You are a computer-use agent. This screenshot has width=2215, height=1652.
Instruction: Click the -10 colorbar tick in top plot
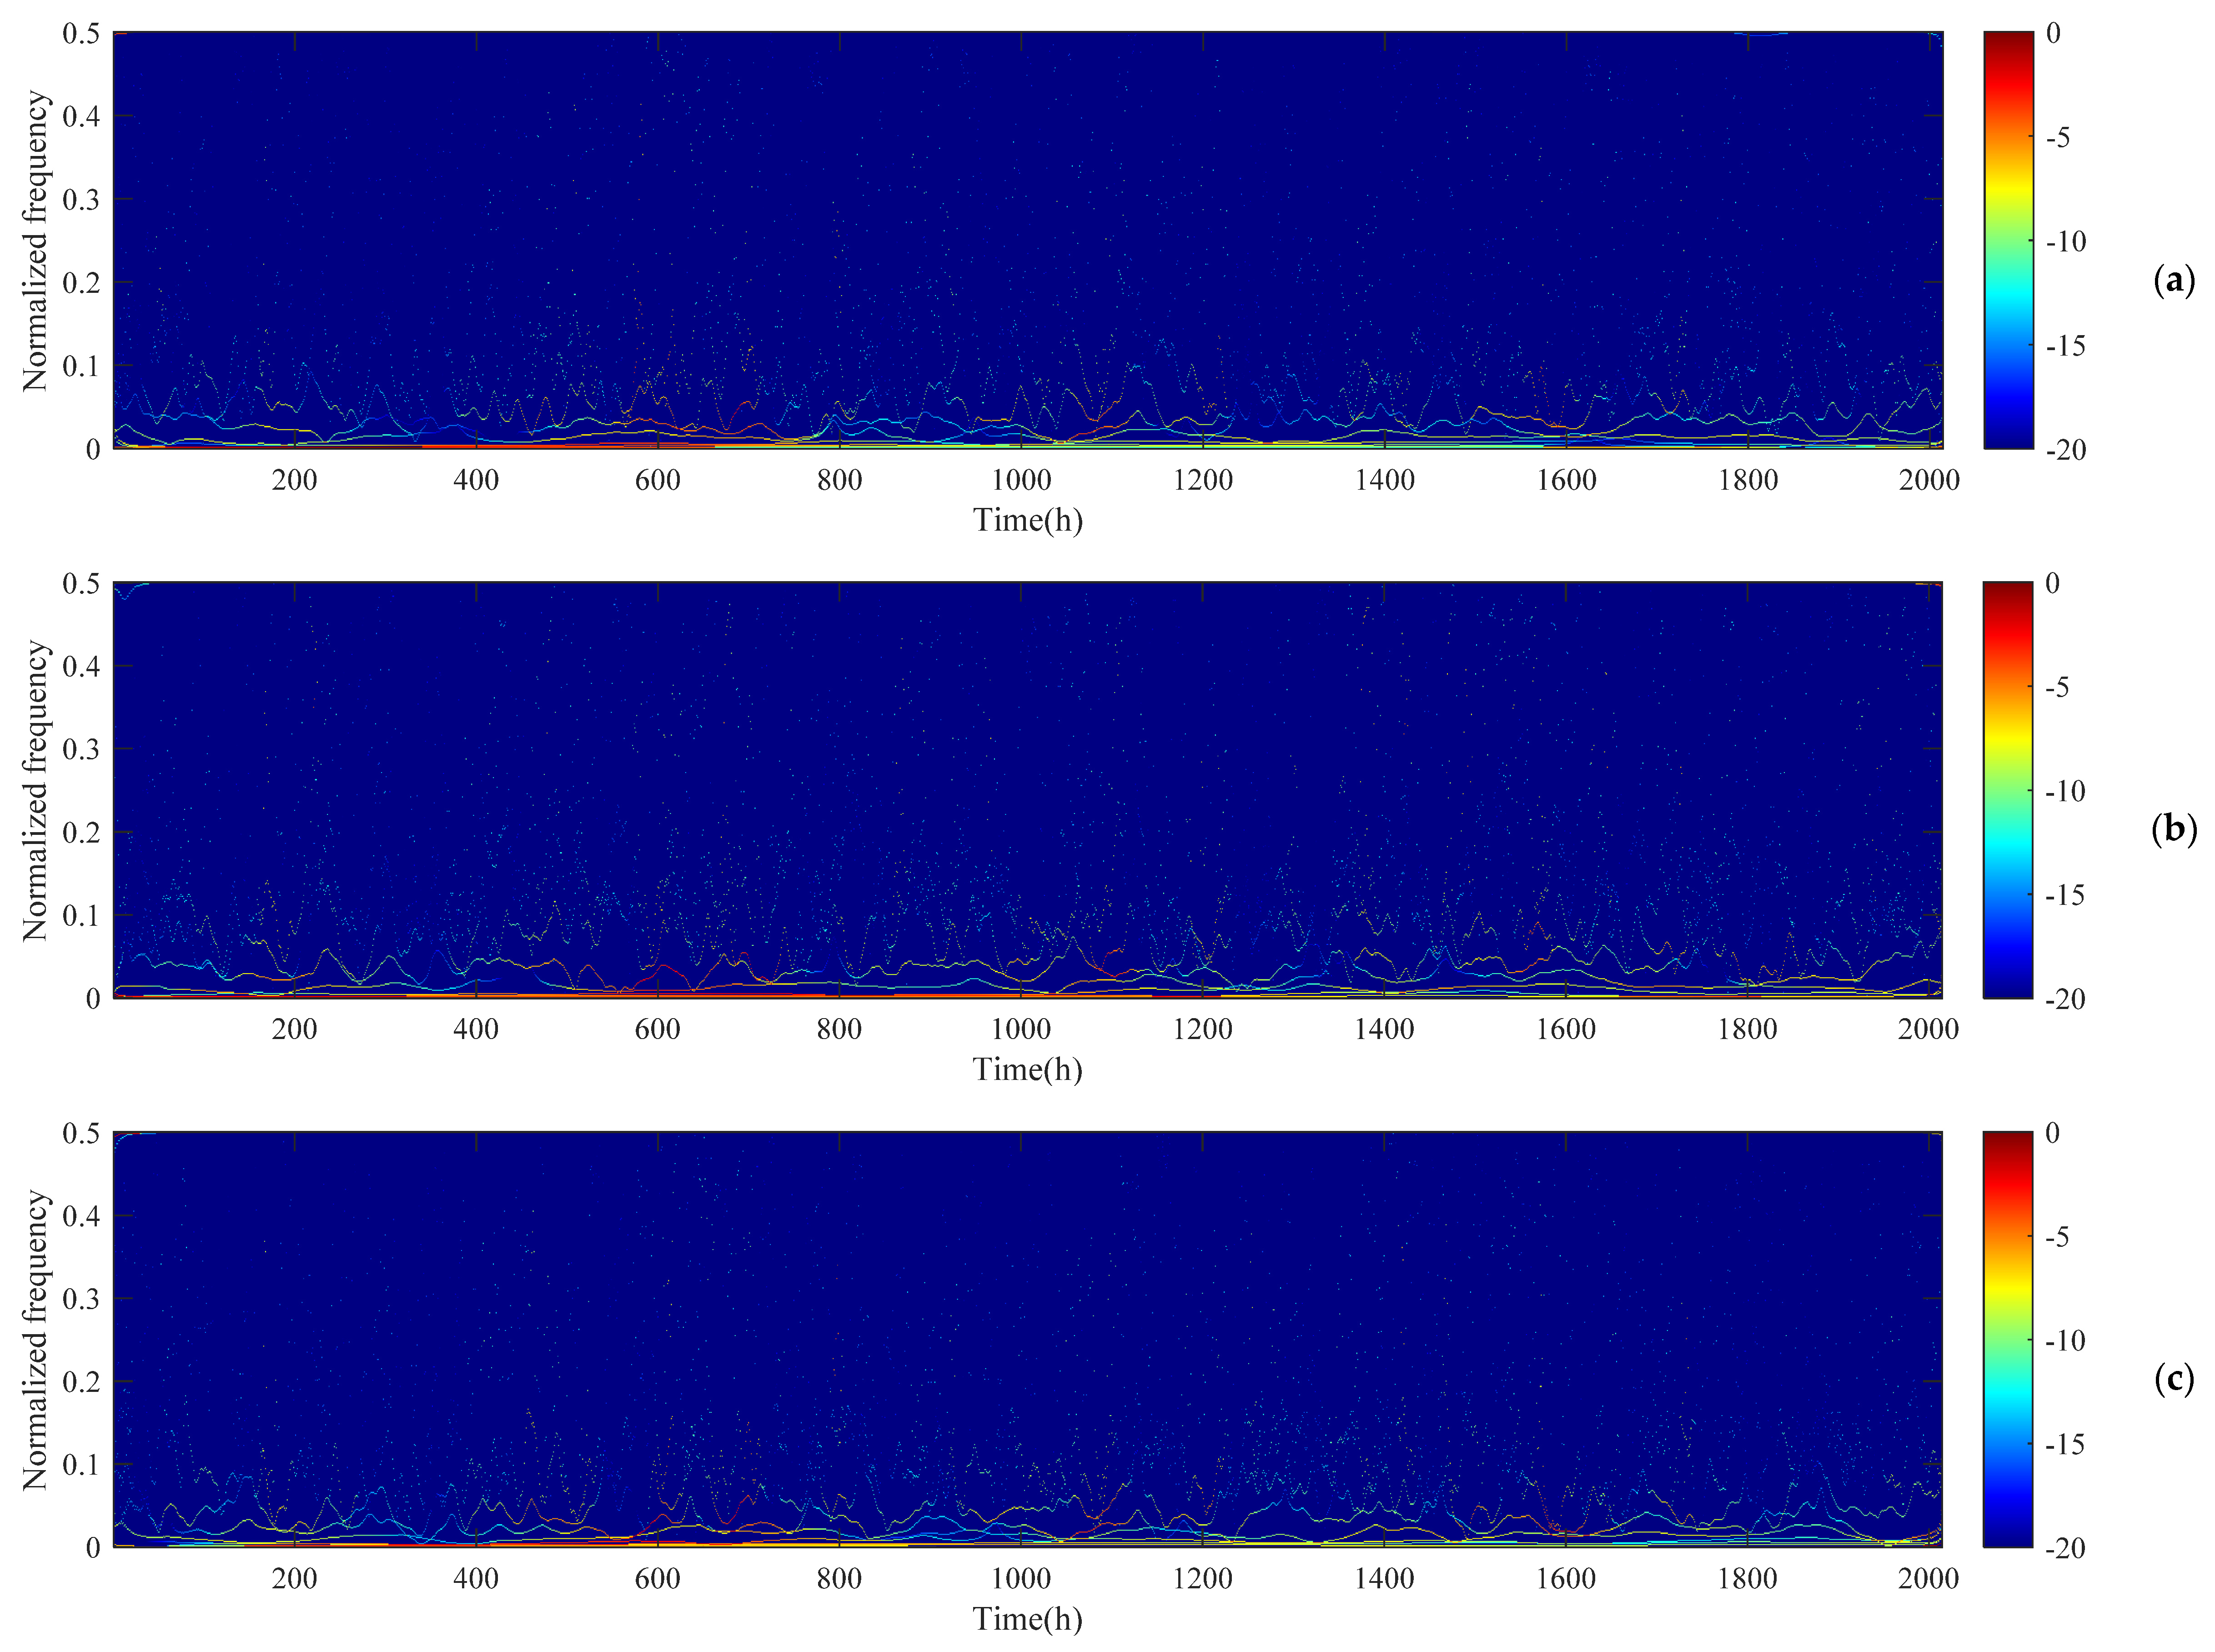2065,241
